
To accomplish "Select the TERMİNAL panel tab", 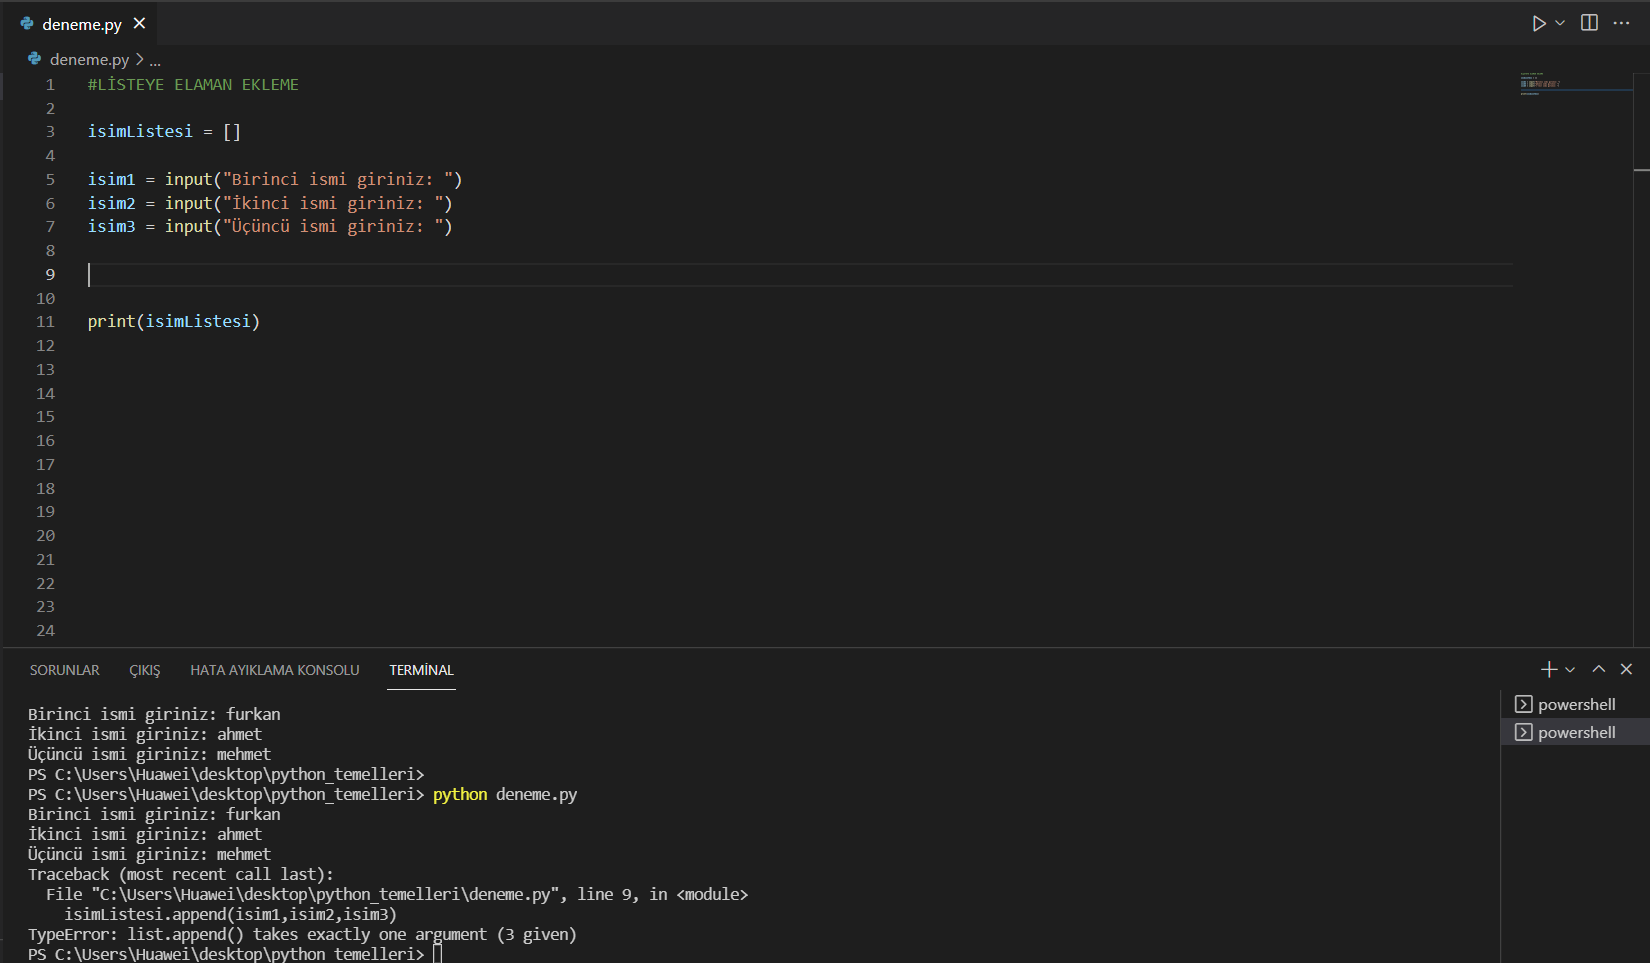I will (x=421, y=670).
